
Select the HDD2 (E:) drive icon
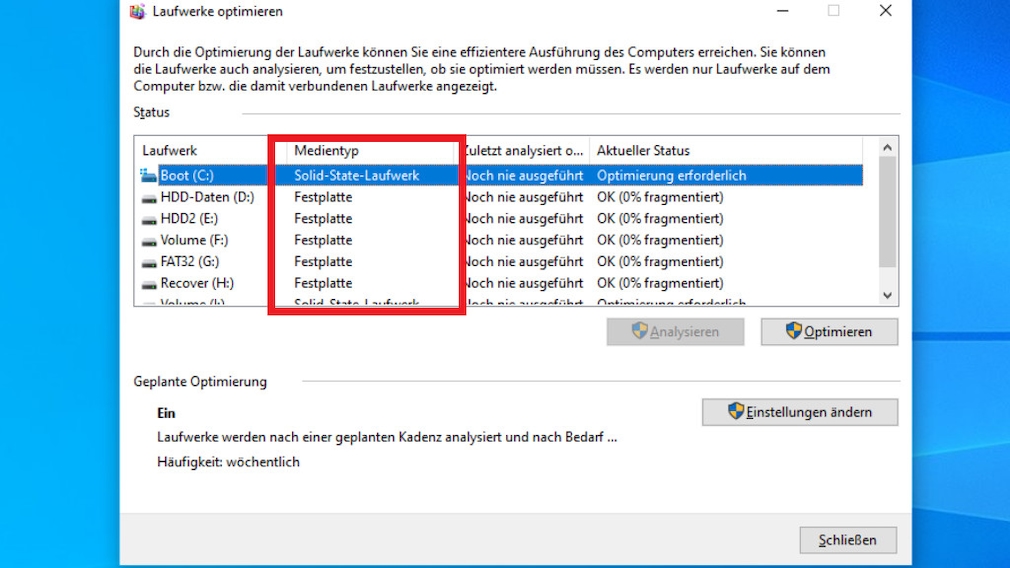(149, 219)
